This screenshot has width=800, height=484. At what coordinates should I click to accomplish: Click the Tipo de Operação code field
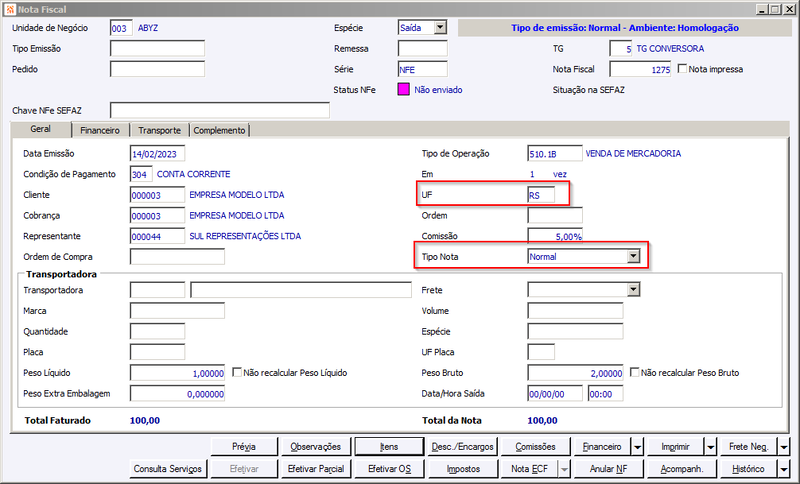(x=555, y=154)
